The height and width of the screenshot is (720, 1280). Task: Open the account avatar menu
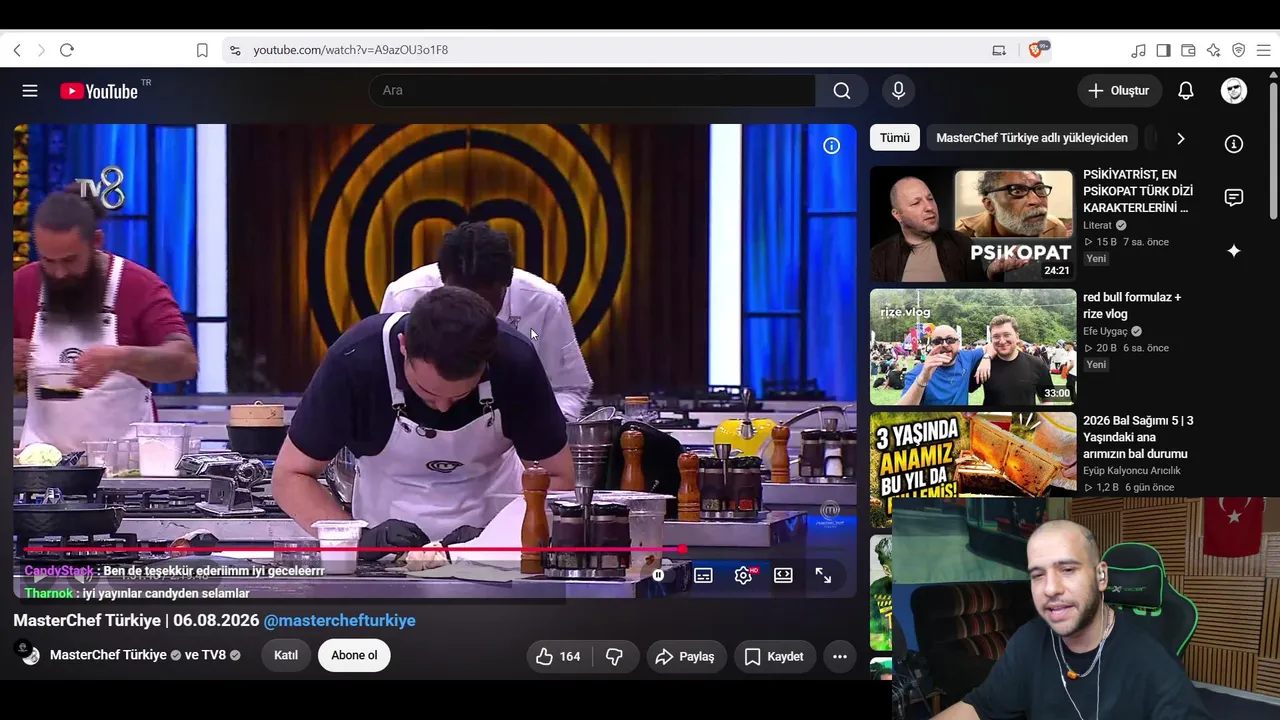click(x=1234, y=91)
